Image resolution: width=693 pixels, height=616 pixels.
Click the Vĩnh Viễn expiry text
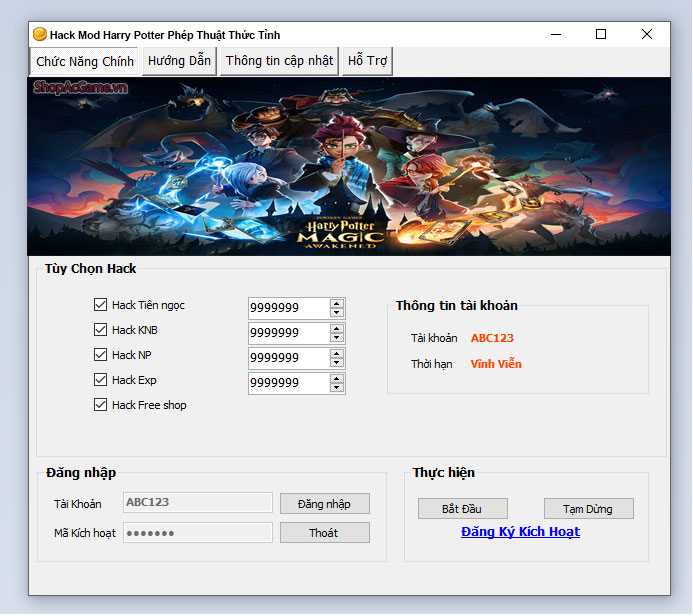[496, 364]
